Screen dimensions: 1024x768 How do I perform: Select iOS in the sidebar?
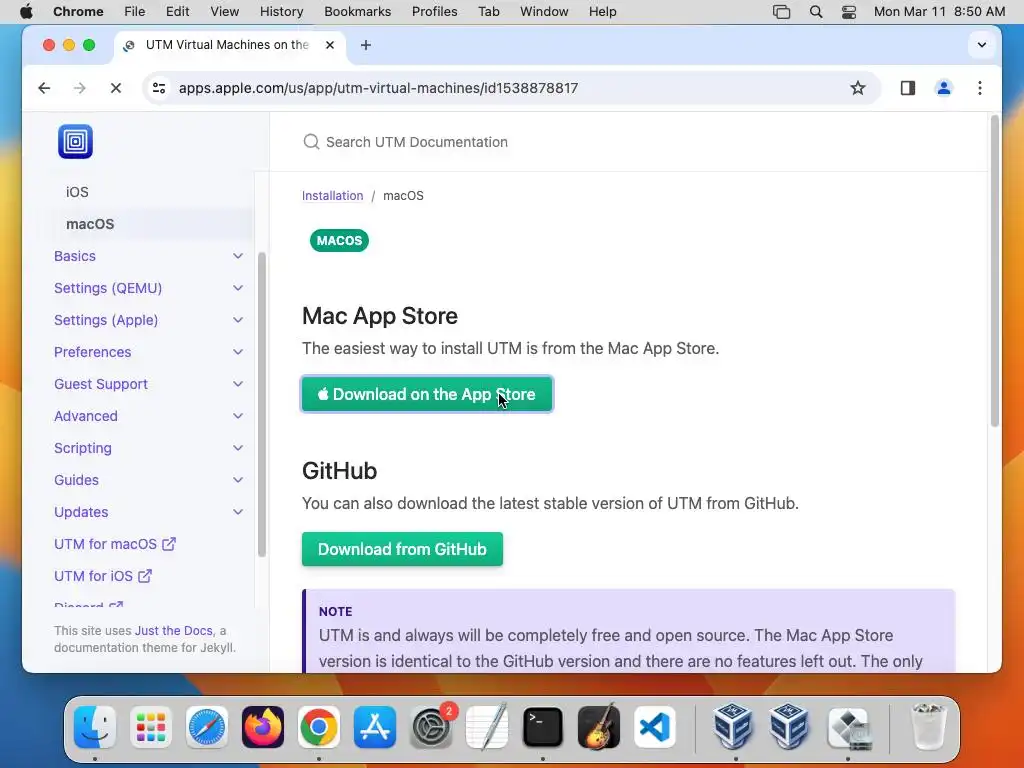click(77, 192)
